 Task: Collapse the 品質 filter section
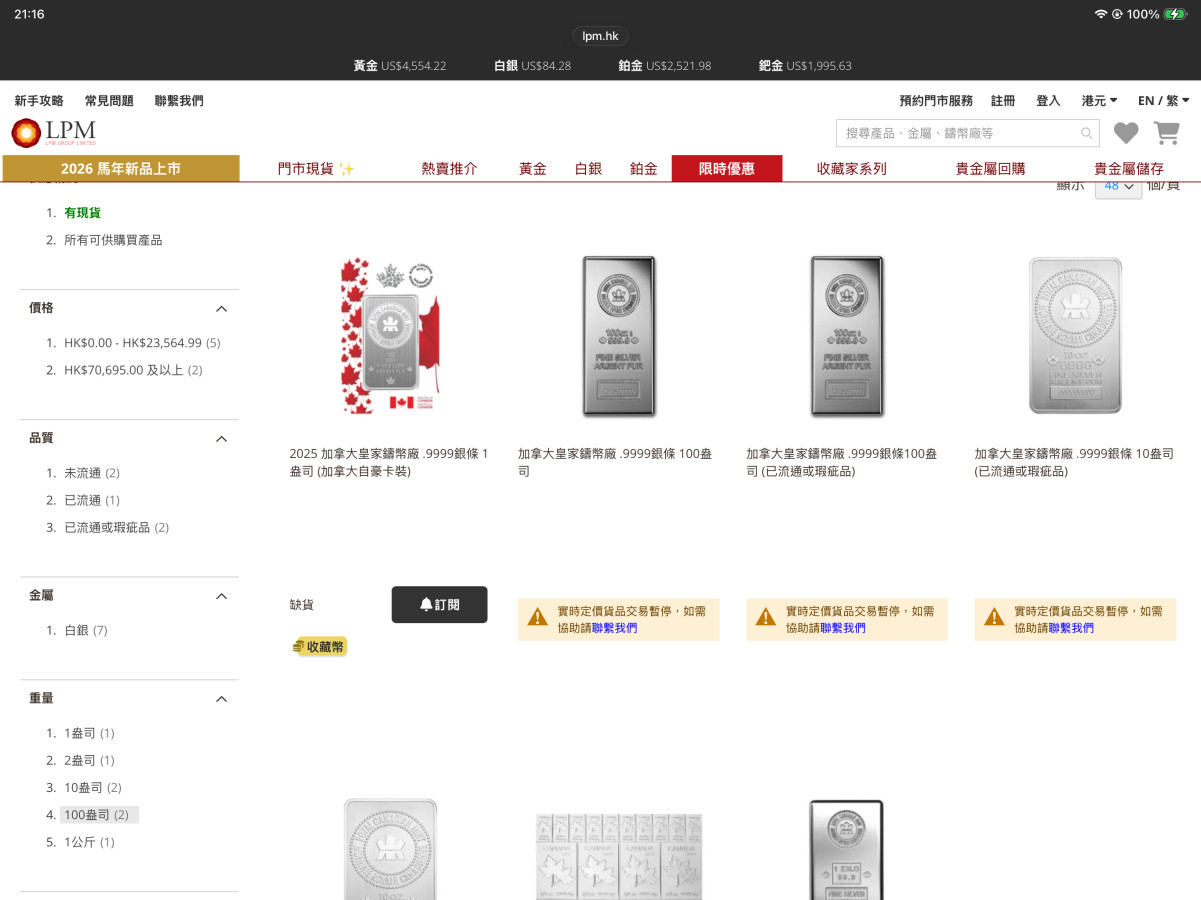(222, 439)
